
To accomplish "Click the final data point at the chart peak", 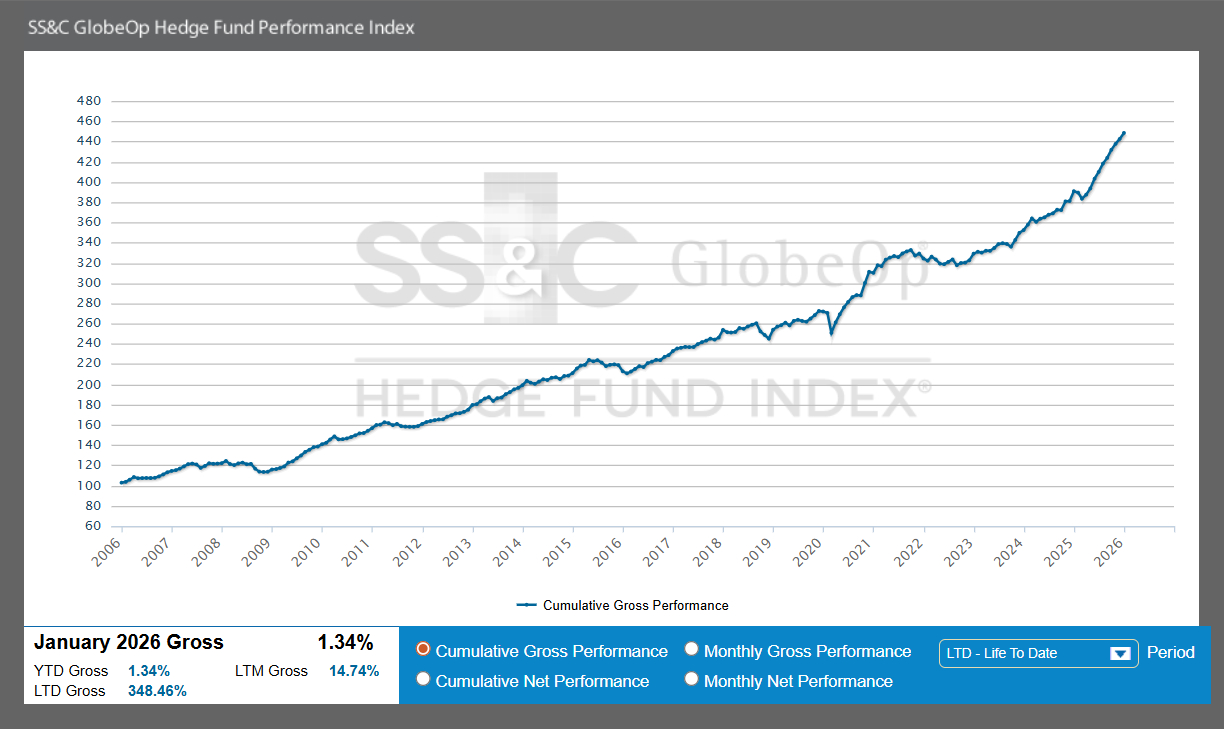I will [1123, 133].
